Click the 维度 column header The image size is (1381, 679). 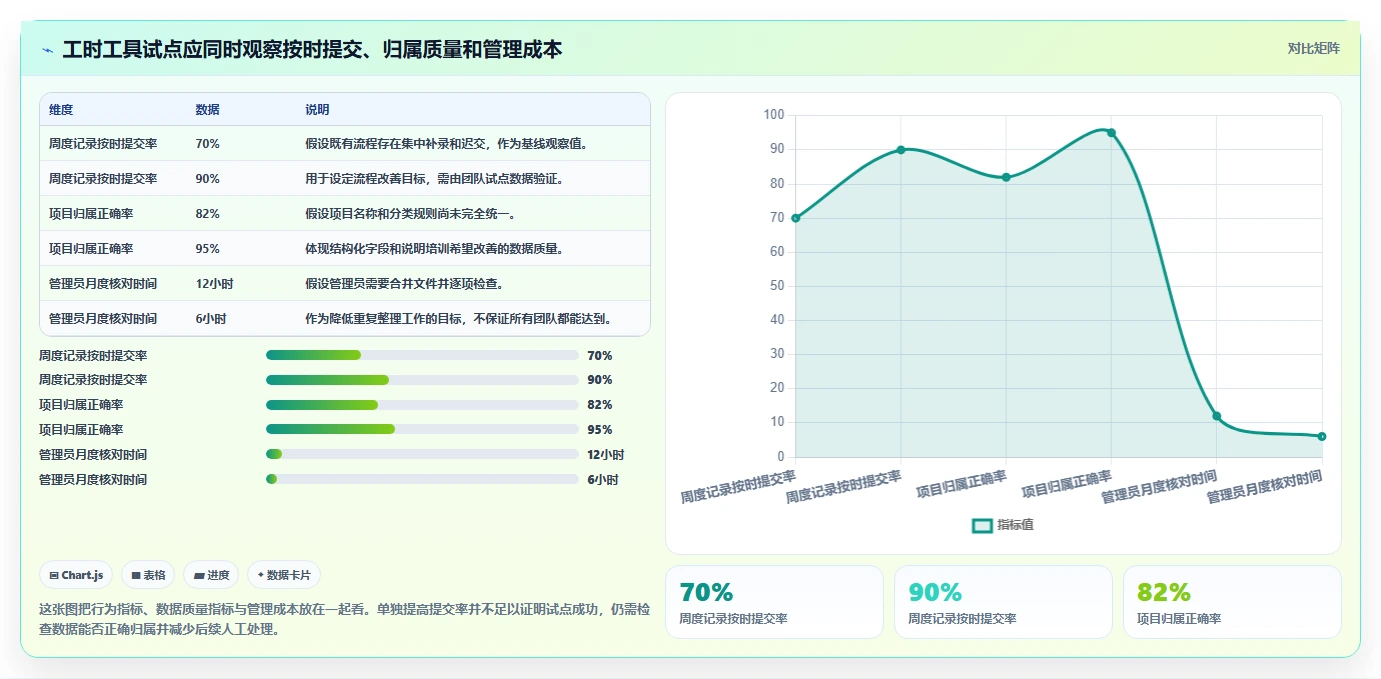61,110
